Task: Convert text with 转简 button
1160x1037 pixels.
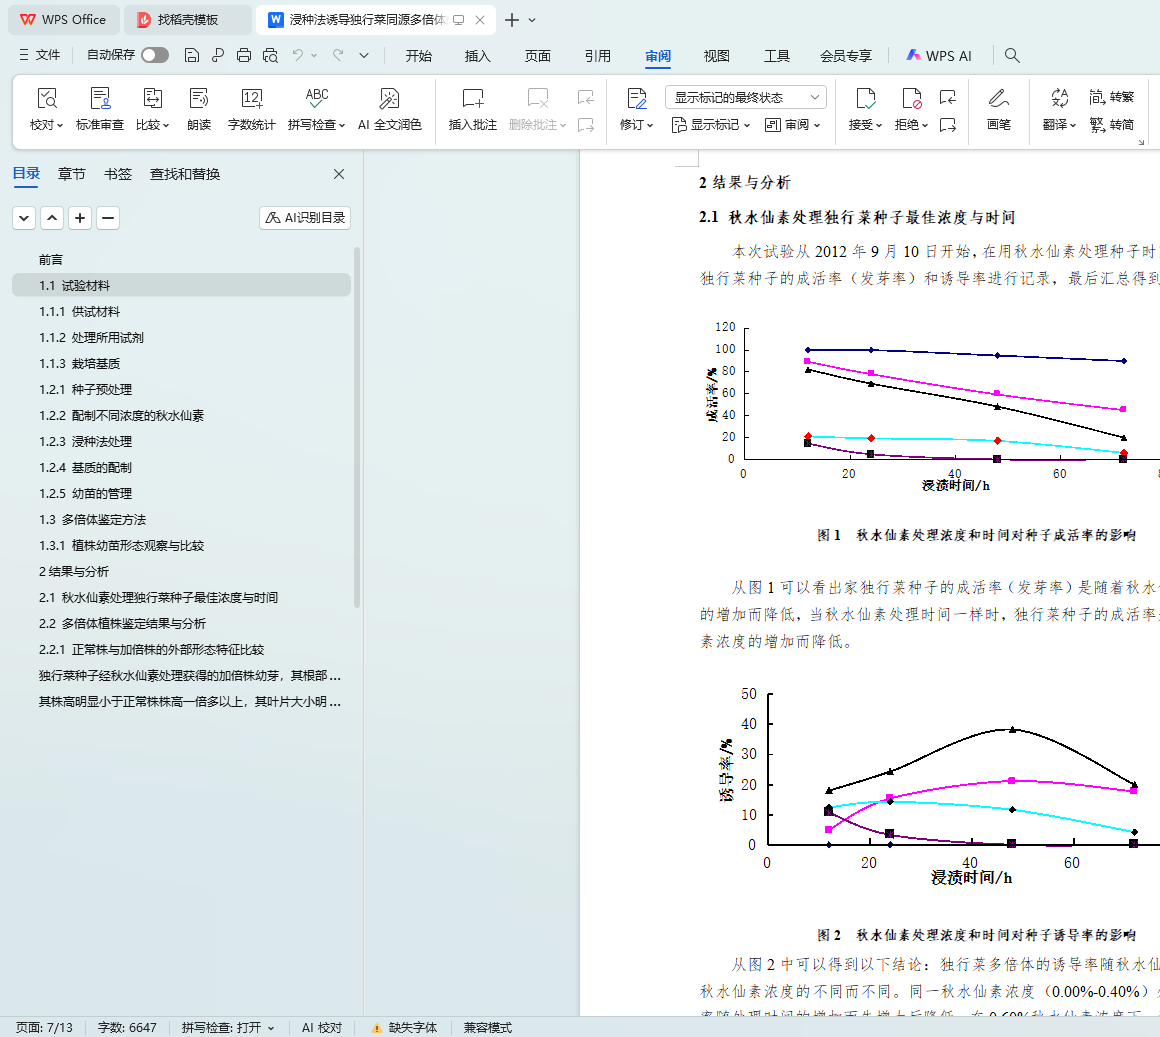Action: coord(1112,125)
